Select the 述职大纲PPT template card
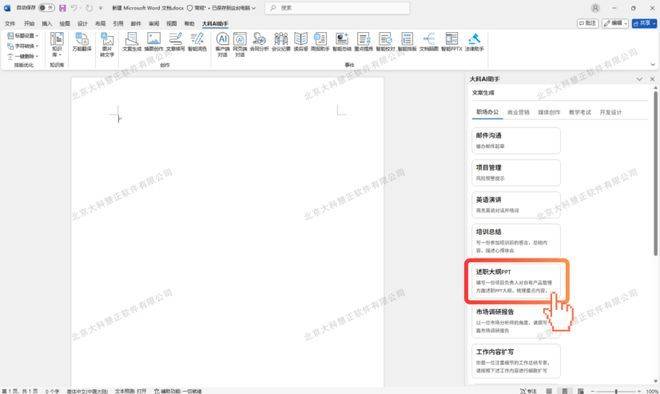660x394 pixels. 516,281
